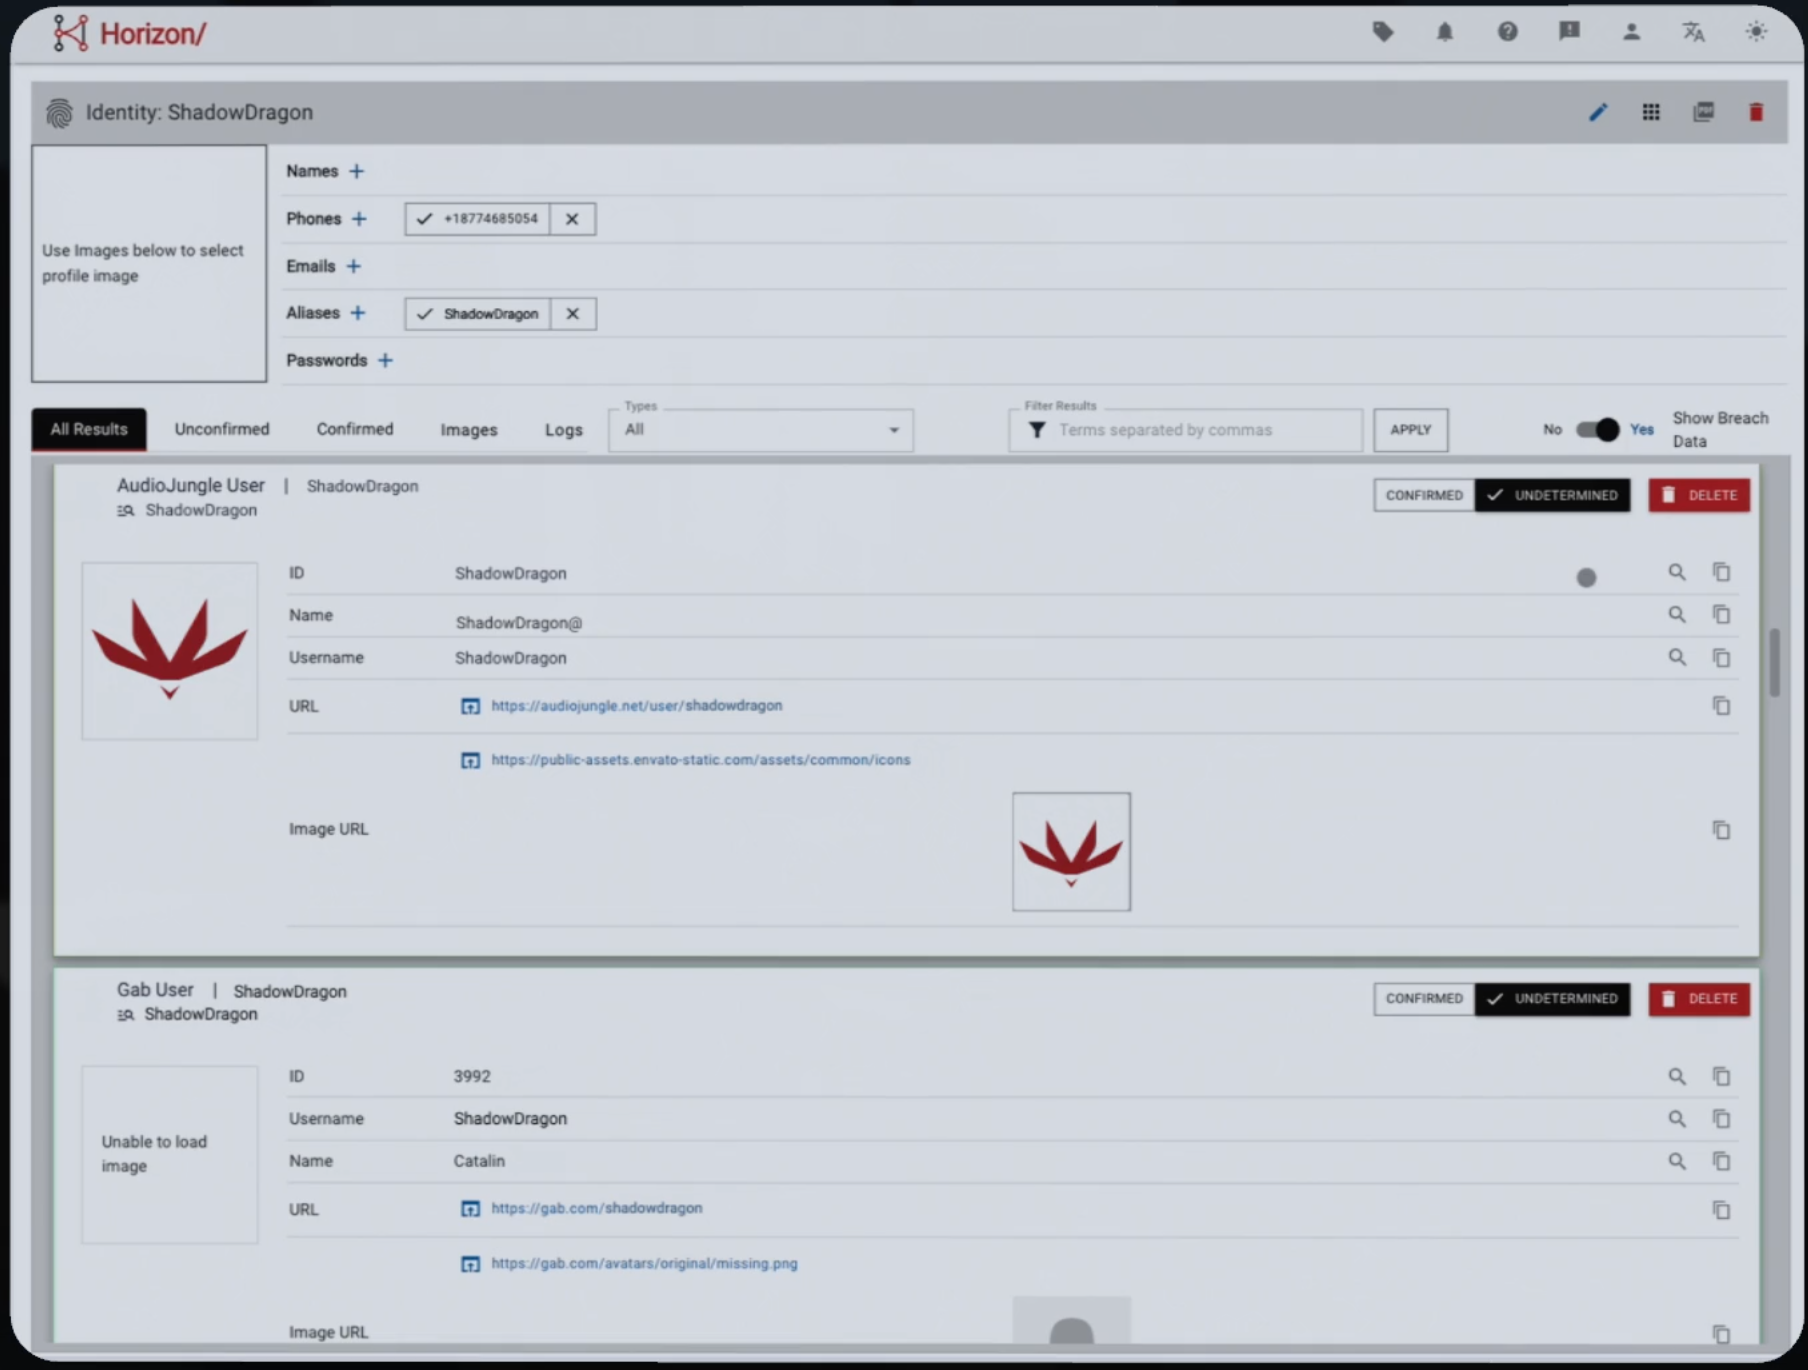This screenshot has height=1370, width=1808.
Task: Toggle the Show Breach Data switch
Action: pos(1597,430)
